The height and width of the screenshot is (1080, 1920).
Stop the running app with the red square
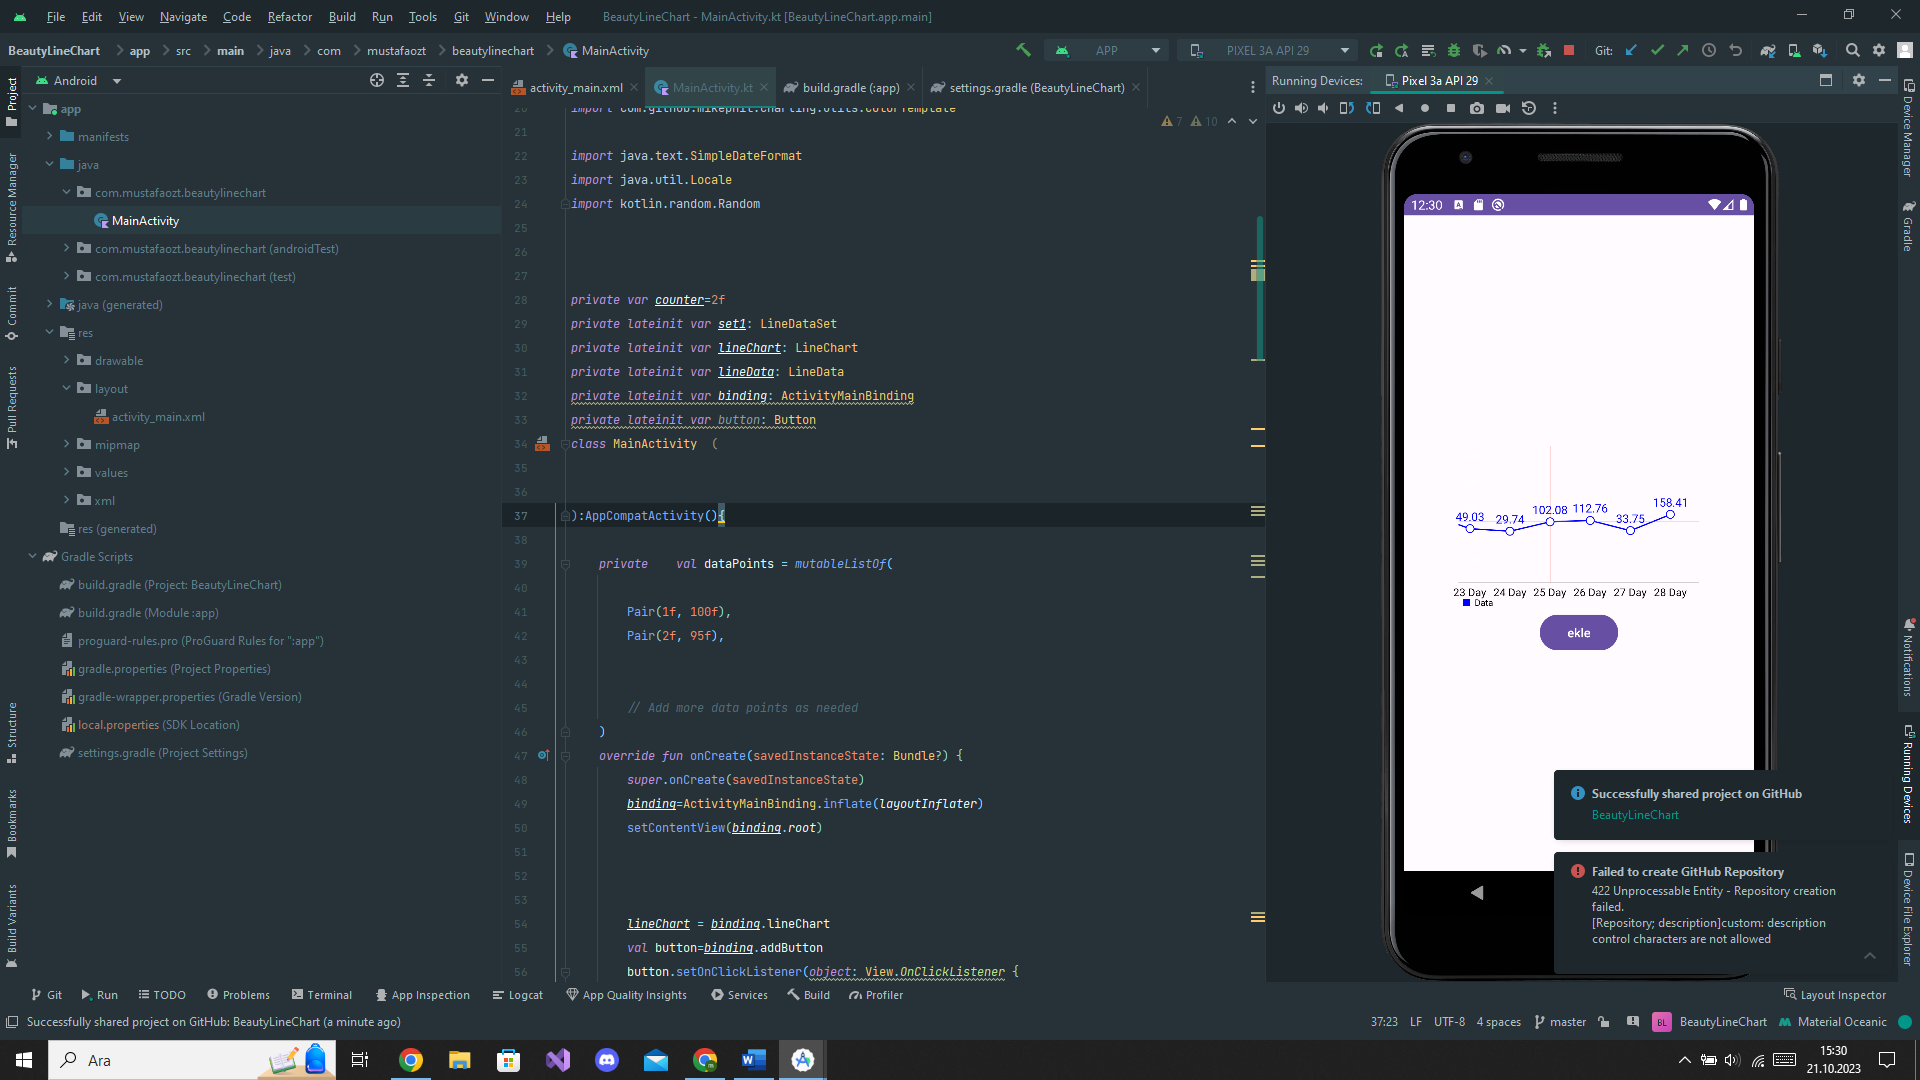pos(1570,50)
